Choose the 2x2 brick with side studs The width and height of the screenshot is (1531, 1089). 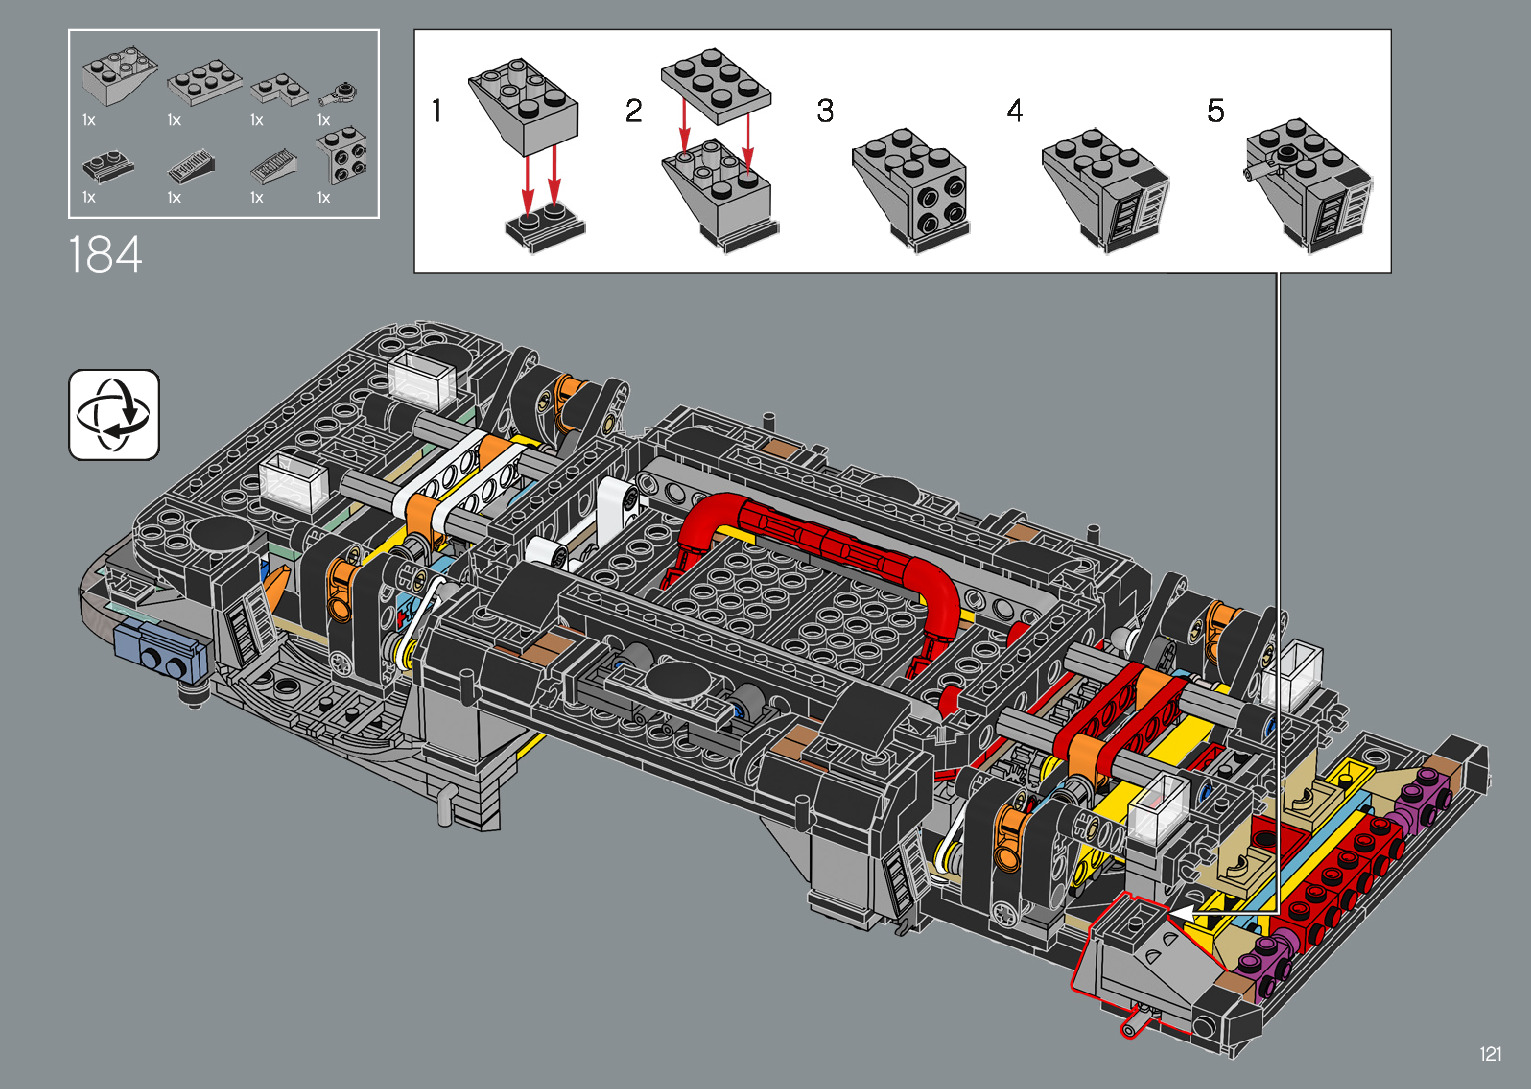pyautogui.click(x=342, y=155)
